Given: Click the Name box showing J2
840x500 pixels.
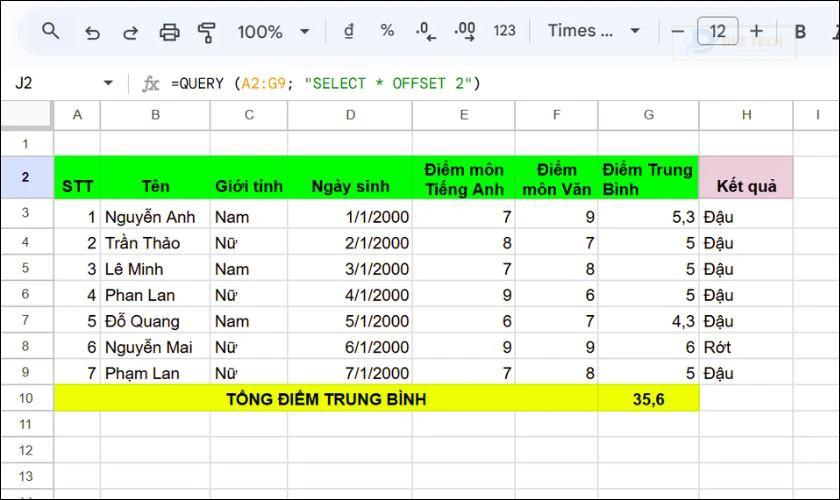Looking at the screenshot, I should (24, 83).
